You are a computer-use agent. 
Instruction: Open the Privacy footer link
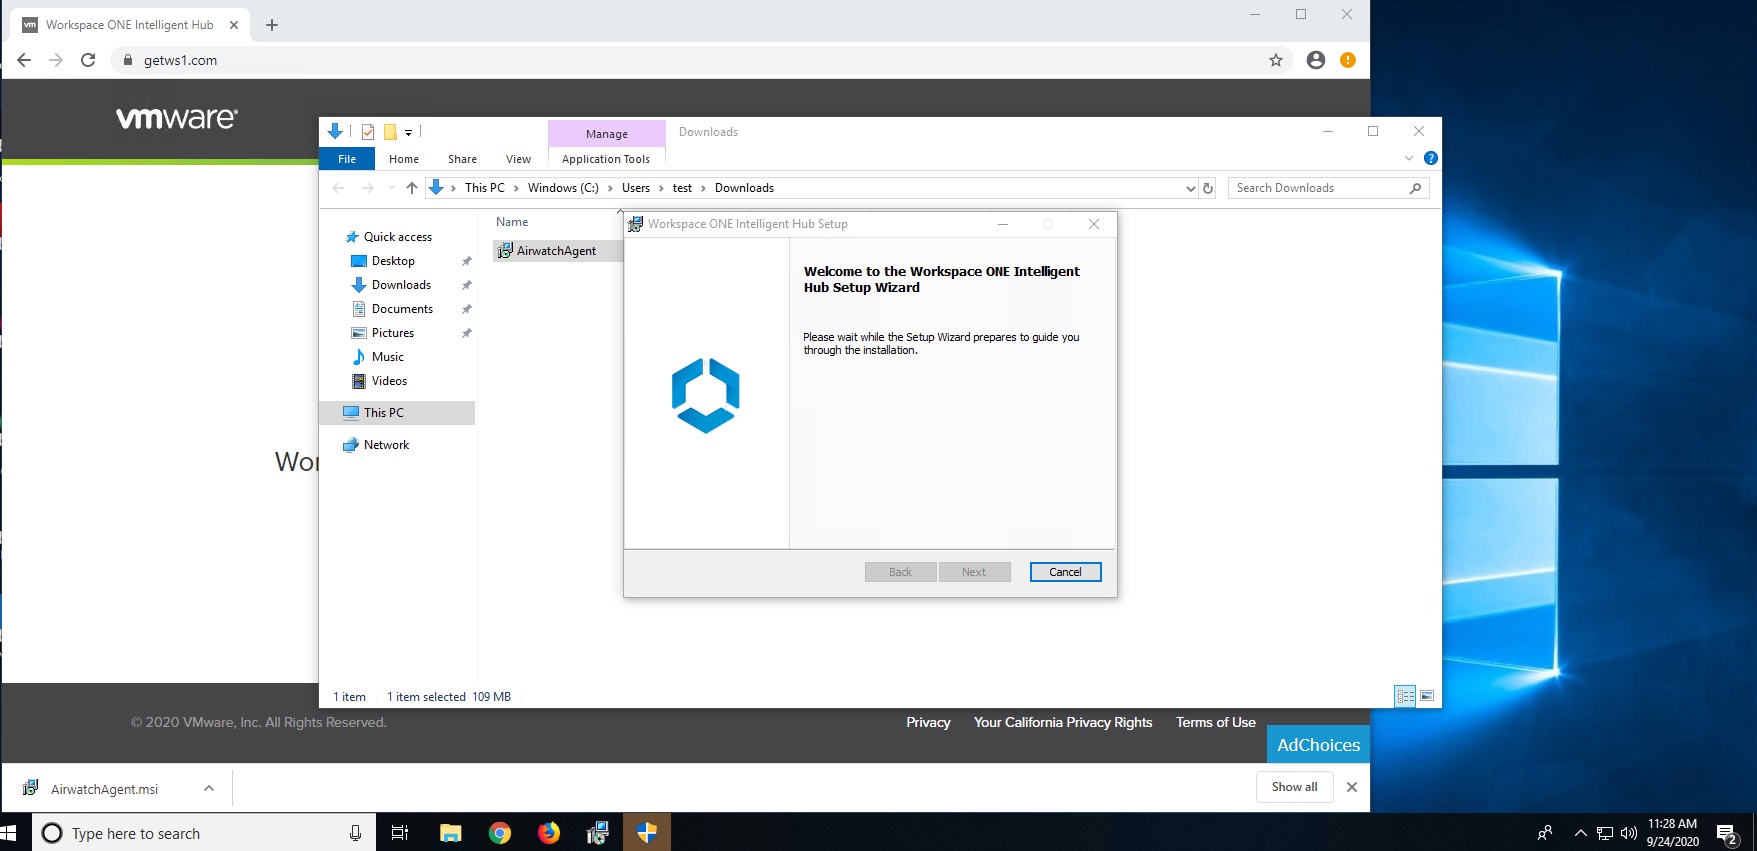pyautogui.click(x=928, y=722)
